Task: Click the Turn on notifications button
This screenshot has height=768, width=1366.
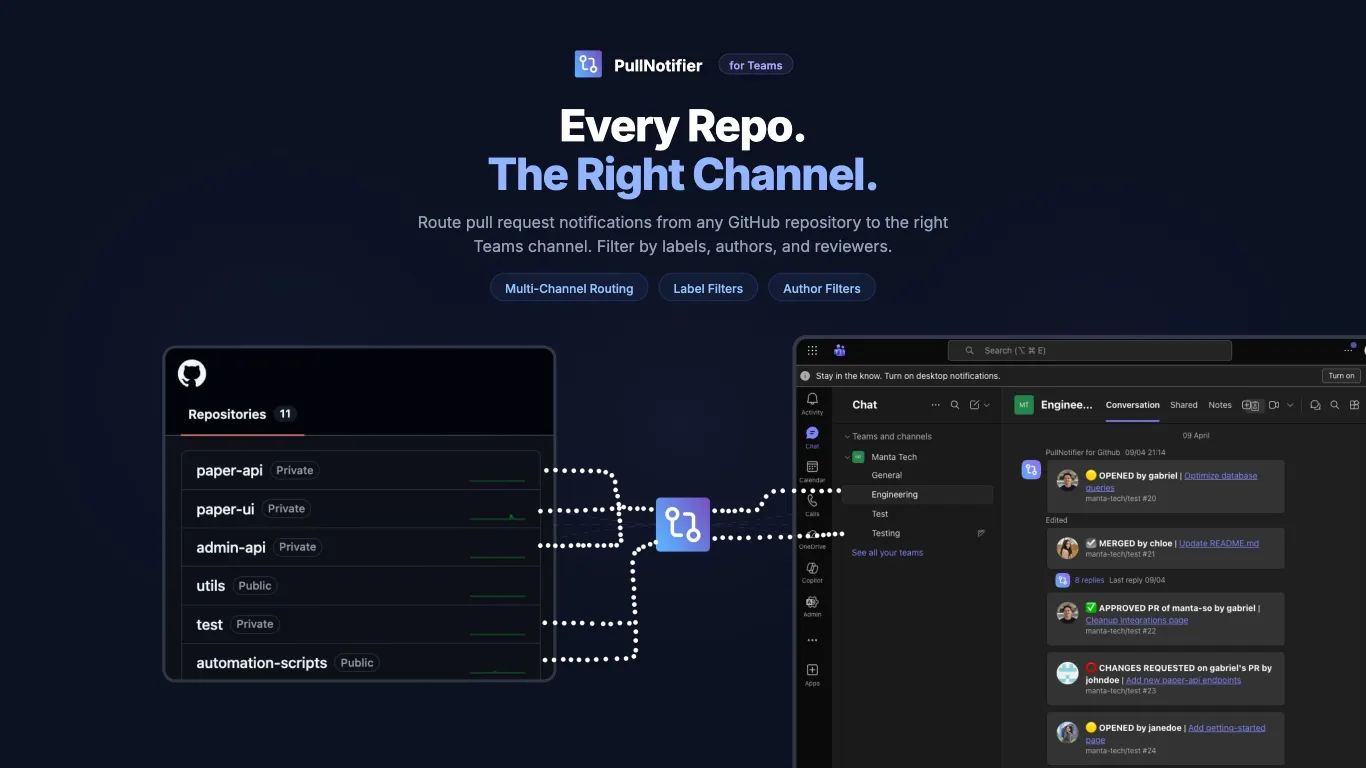Action: click(x=1341, y=376)
